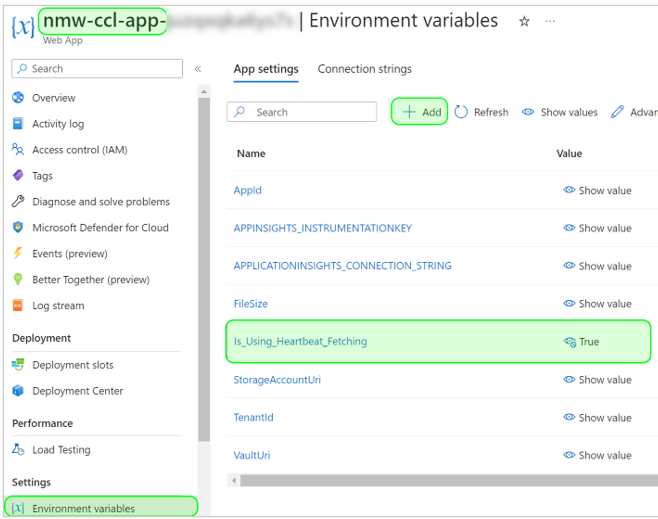
Task: Open Access control (IAM)
Action: pos(80,150)
